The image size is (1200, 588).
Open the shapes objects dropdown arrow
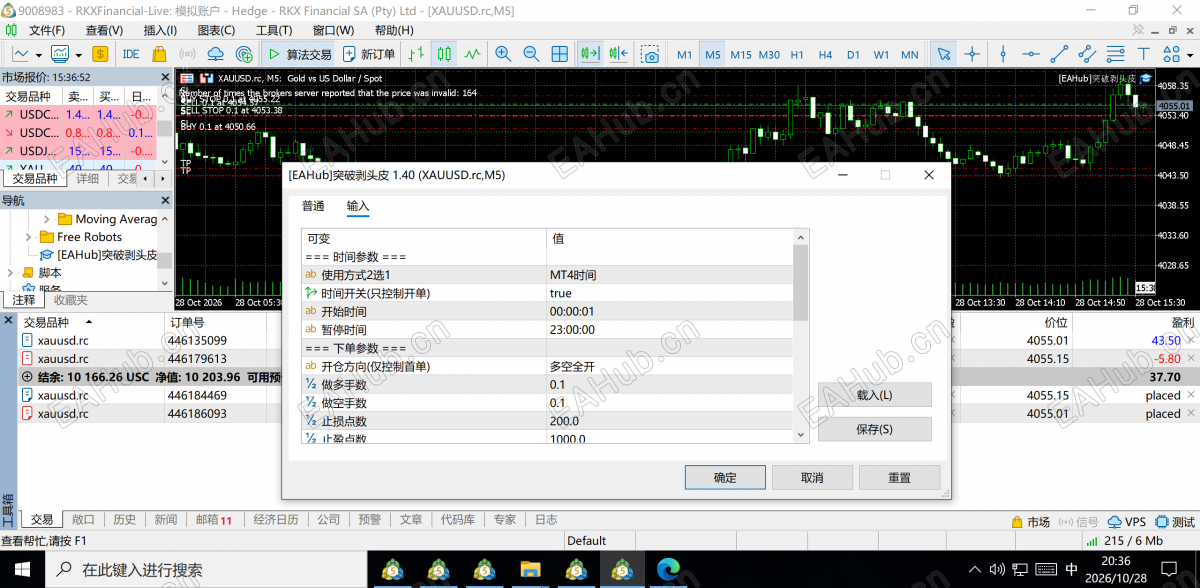point(1190,54)
